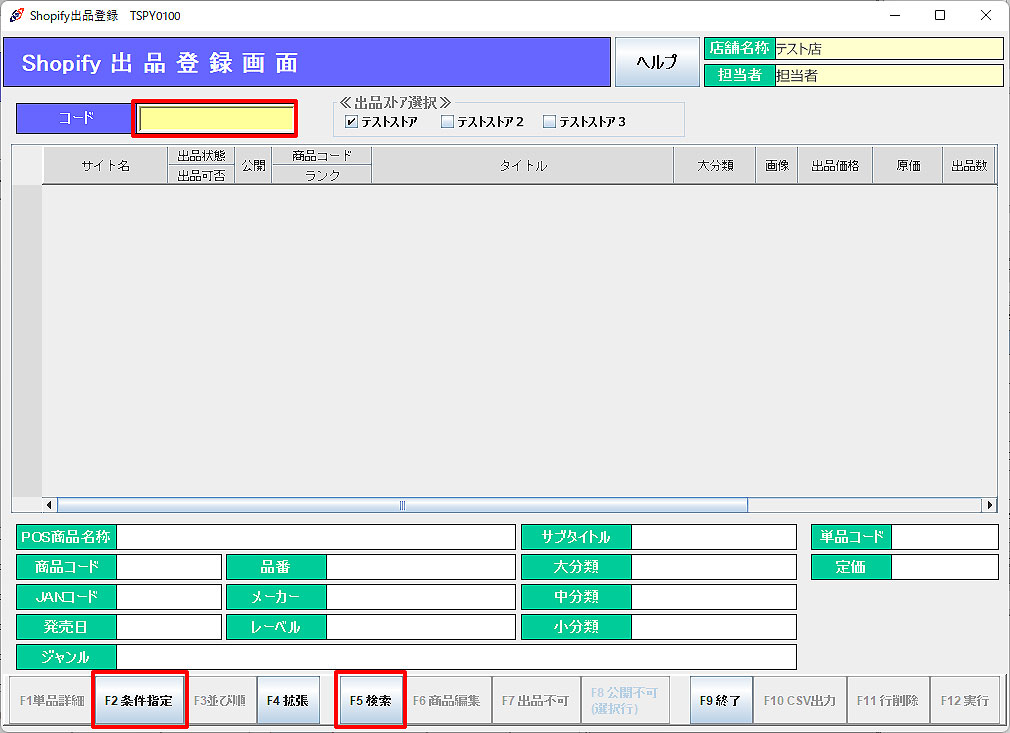Click the POS商品名称 text field

tap(315, 537)
